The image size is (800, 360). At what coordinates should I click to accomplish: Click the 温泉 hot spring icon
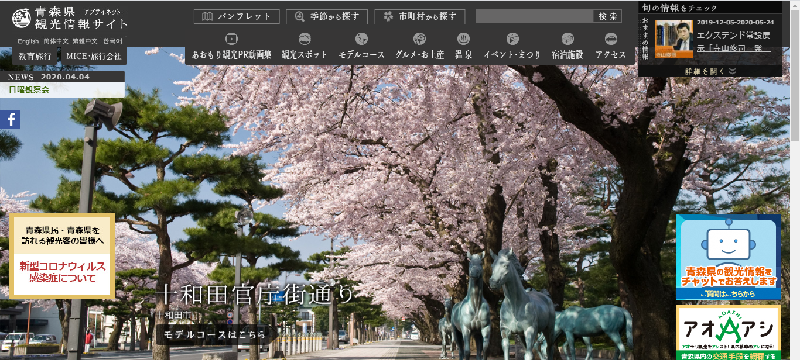tap(463, 39)
